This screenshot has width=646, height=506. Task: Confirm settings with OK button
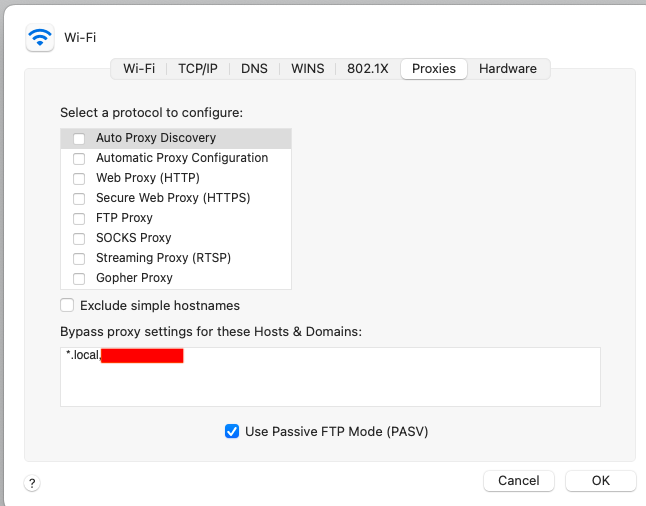tap(600, 481)
